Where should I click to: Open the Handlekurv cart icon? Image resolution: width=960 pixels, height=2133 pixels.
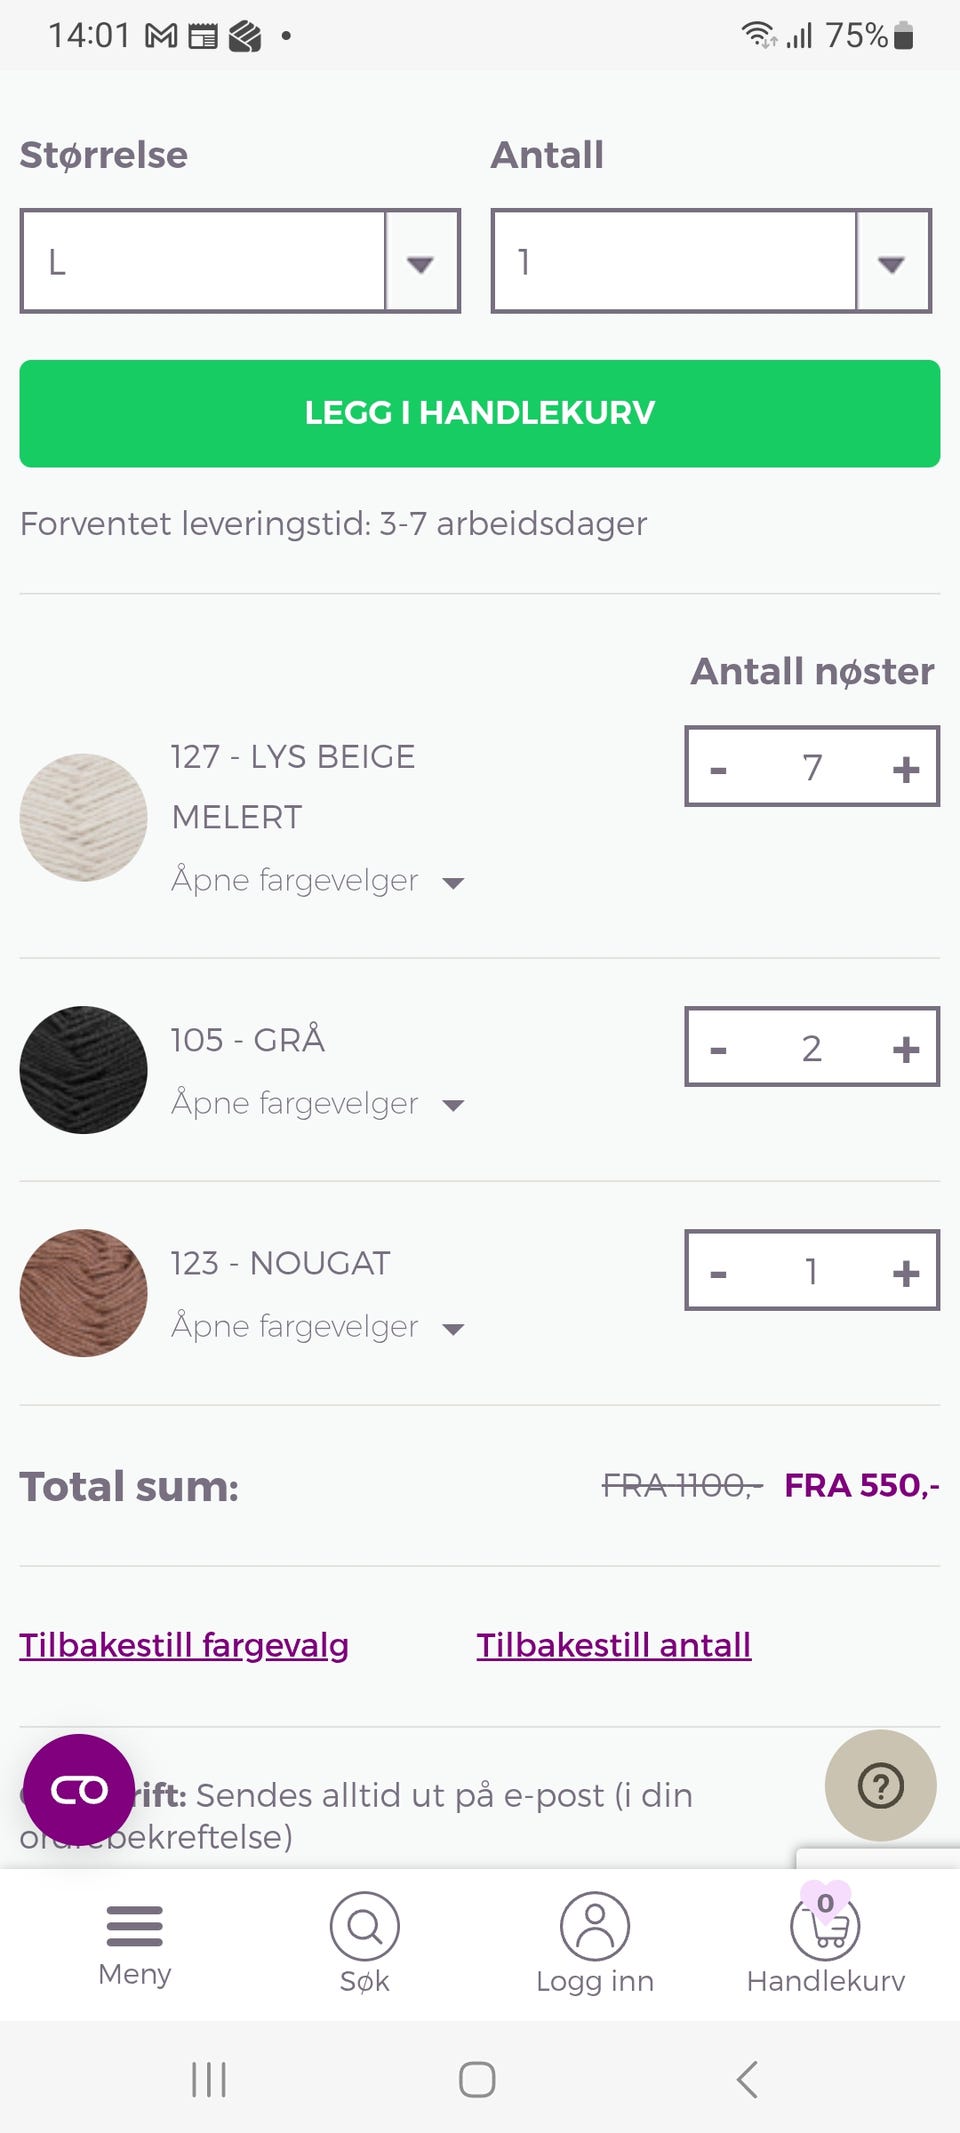(x=826, y=1924)
